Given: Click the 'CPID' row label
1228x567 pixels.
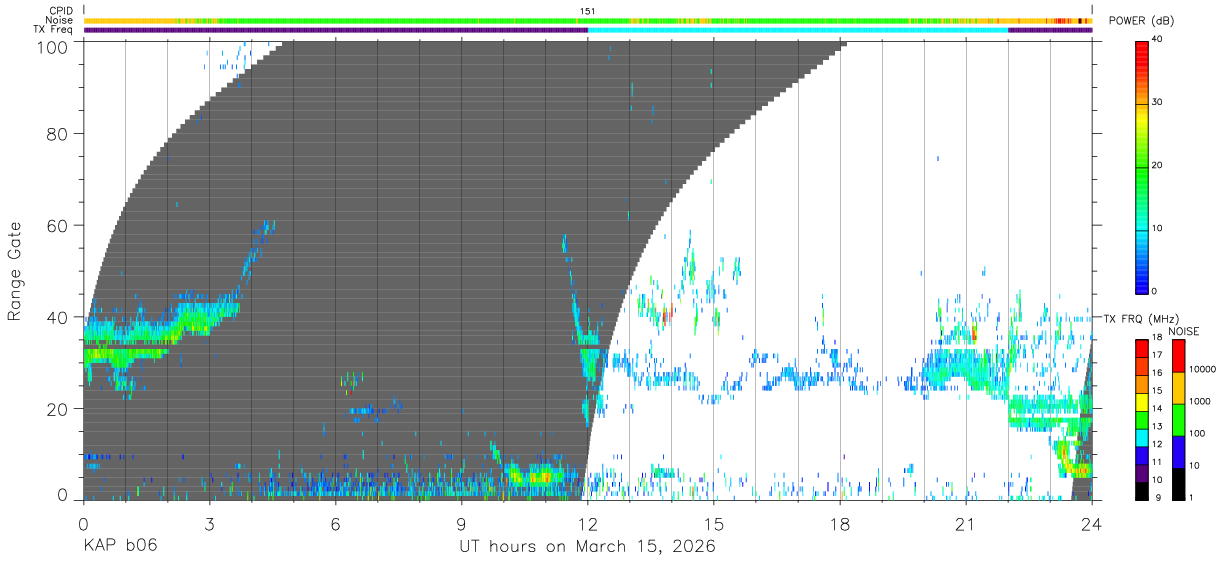Looking at the screenshot, I should pyautogui.click(x=62, y=11).
